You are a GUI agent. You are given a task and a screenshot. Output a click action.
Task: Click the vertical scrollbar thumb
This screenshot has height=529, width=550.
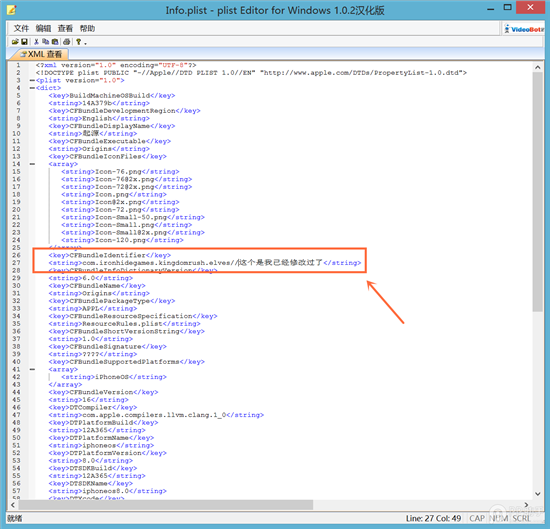pos(537,192)
